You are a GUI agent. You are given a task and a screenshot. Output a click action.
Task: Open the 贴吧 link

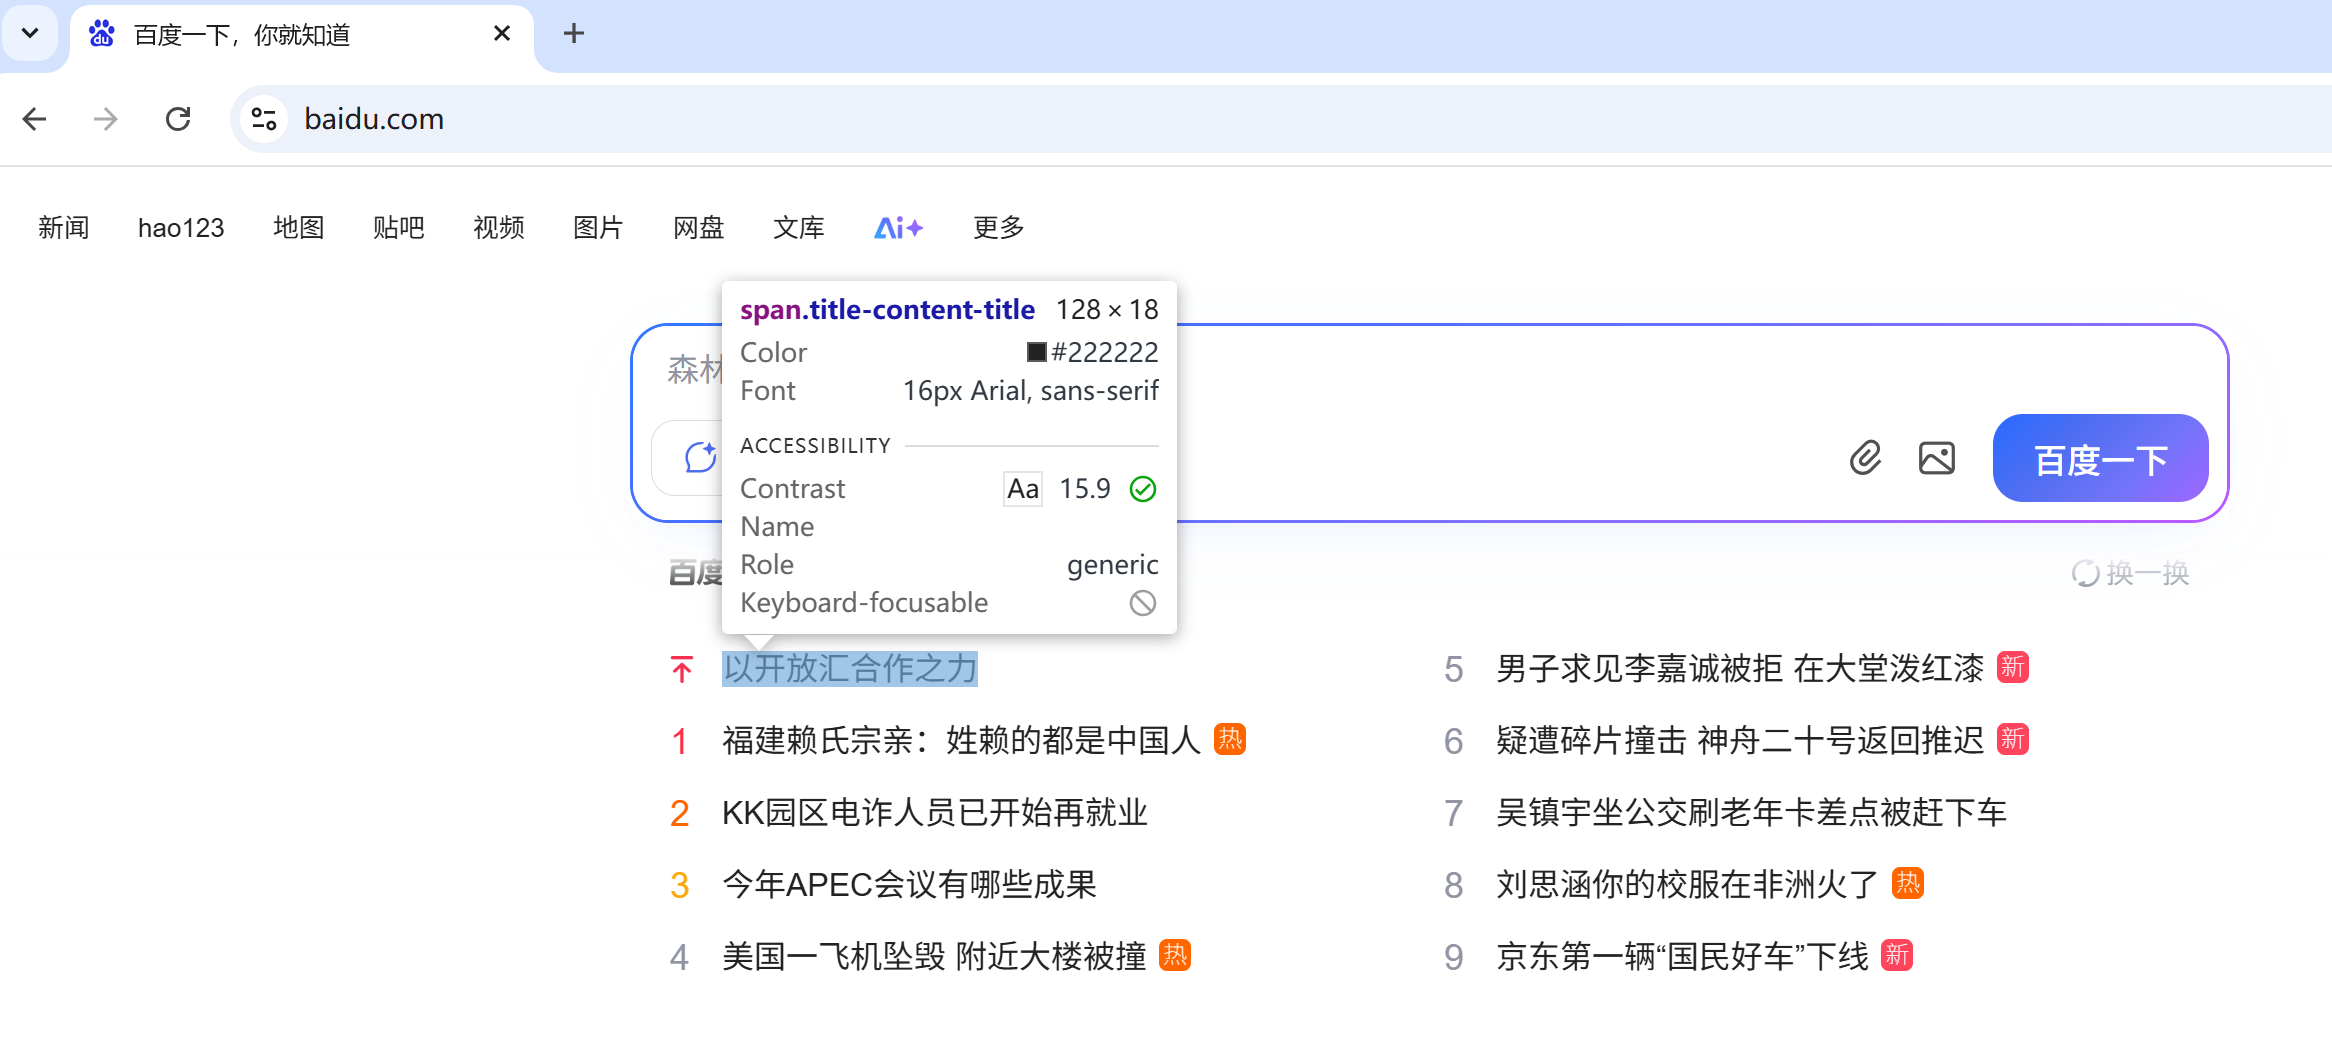click(x=399, y=228)
